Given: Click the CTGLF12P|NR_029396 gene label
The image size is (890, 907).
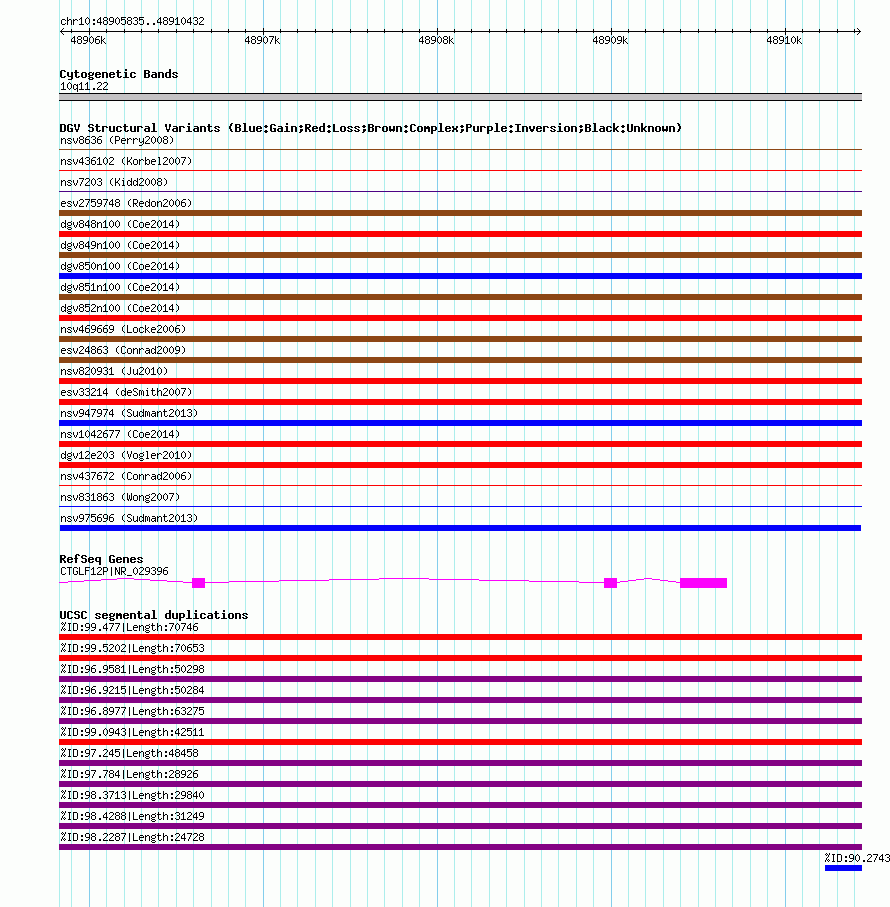Looking at the screenshot, I should pyautogui.click(x=115, y=572).
